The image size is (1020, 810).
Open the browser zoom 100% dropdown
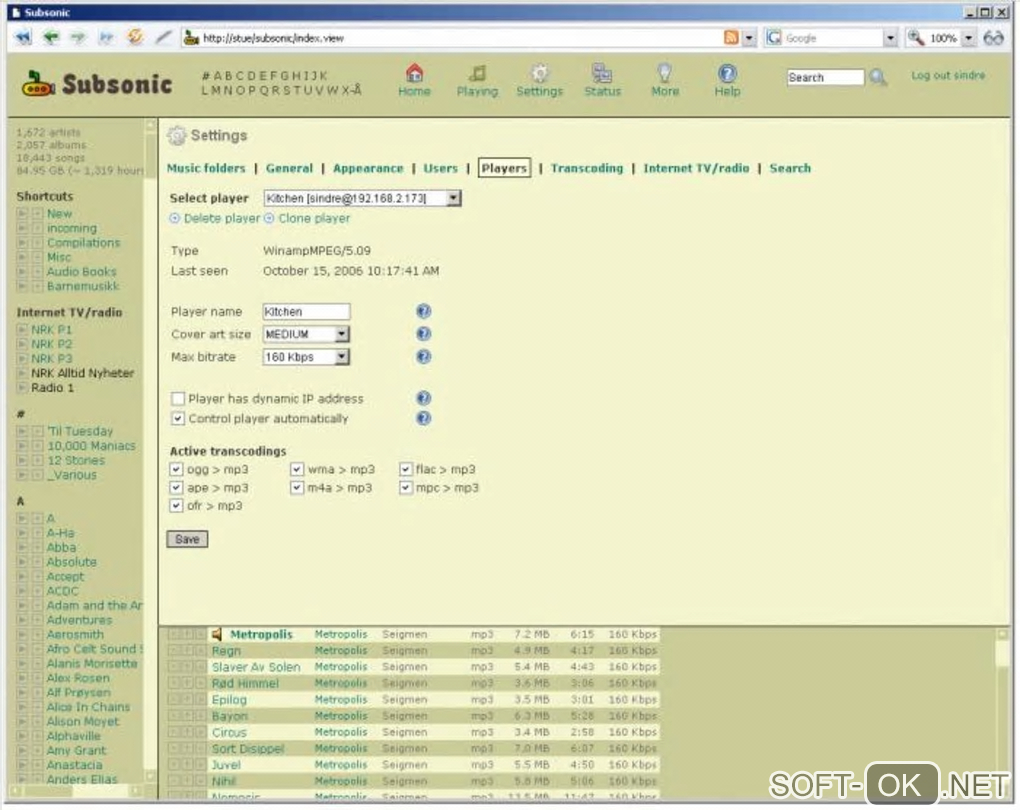[x=969, y=38]
